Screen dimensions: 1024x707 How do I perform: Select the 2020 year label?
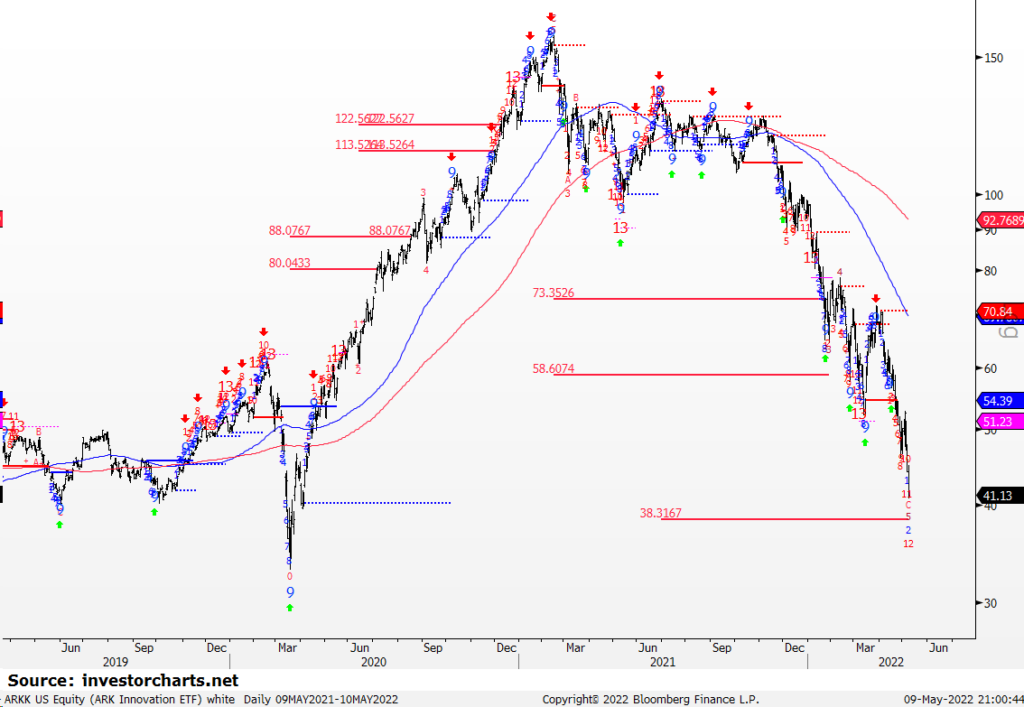click(374, 662)
